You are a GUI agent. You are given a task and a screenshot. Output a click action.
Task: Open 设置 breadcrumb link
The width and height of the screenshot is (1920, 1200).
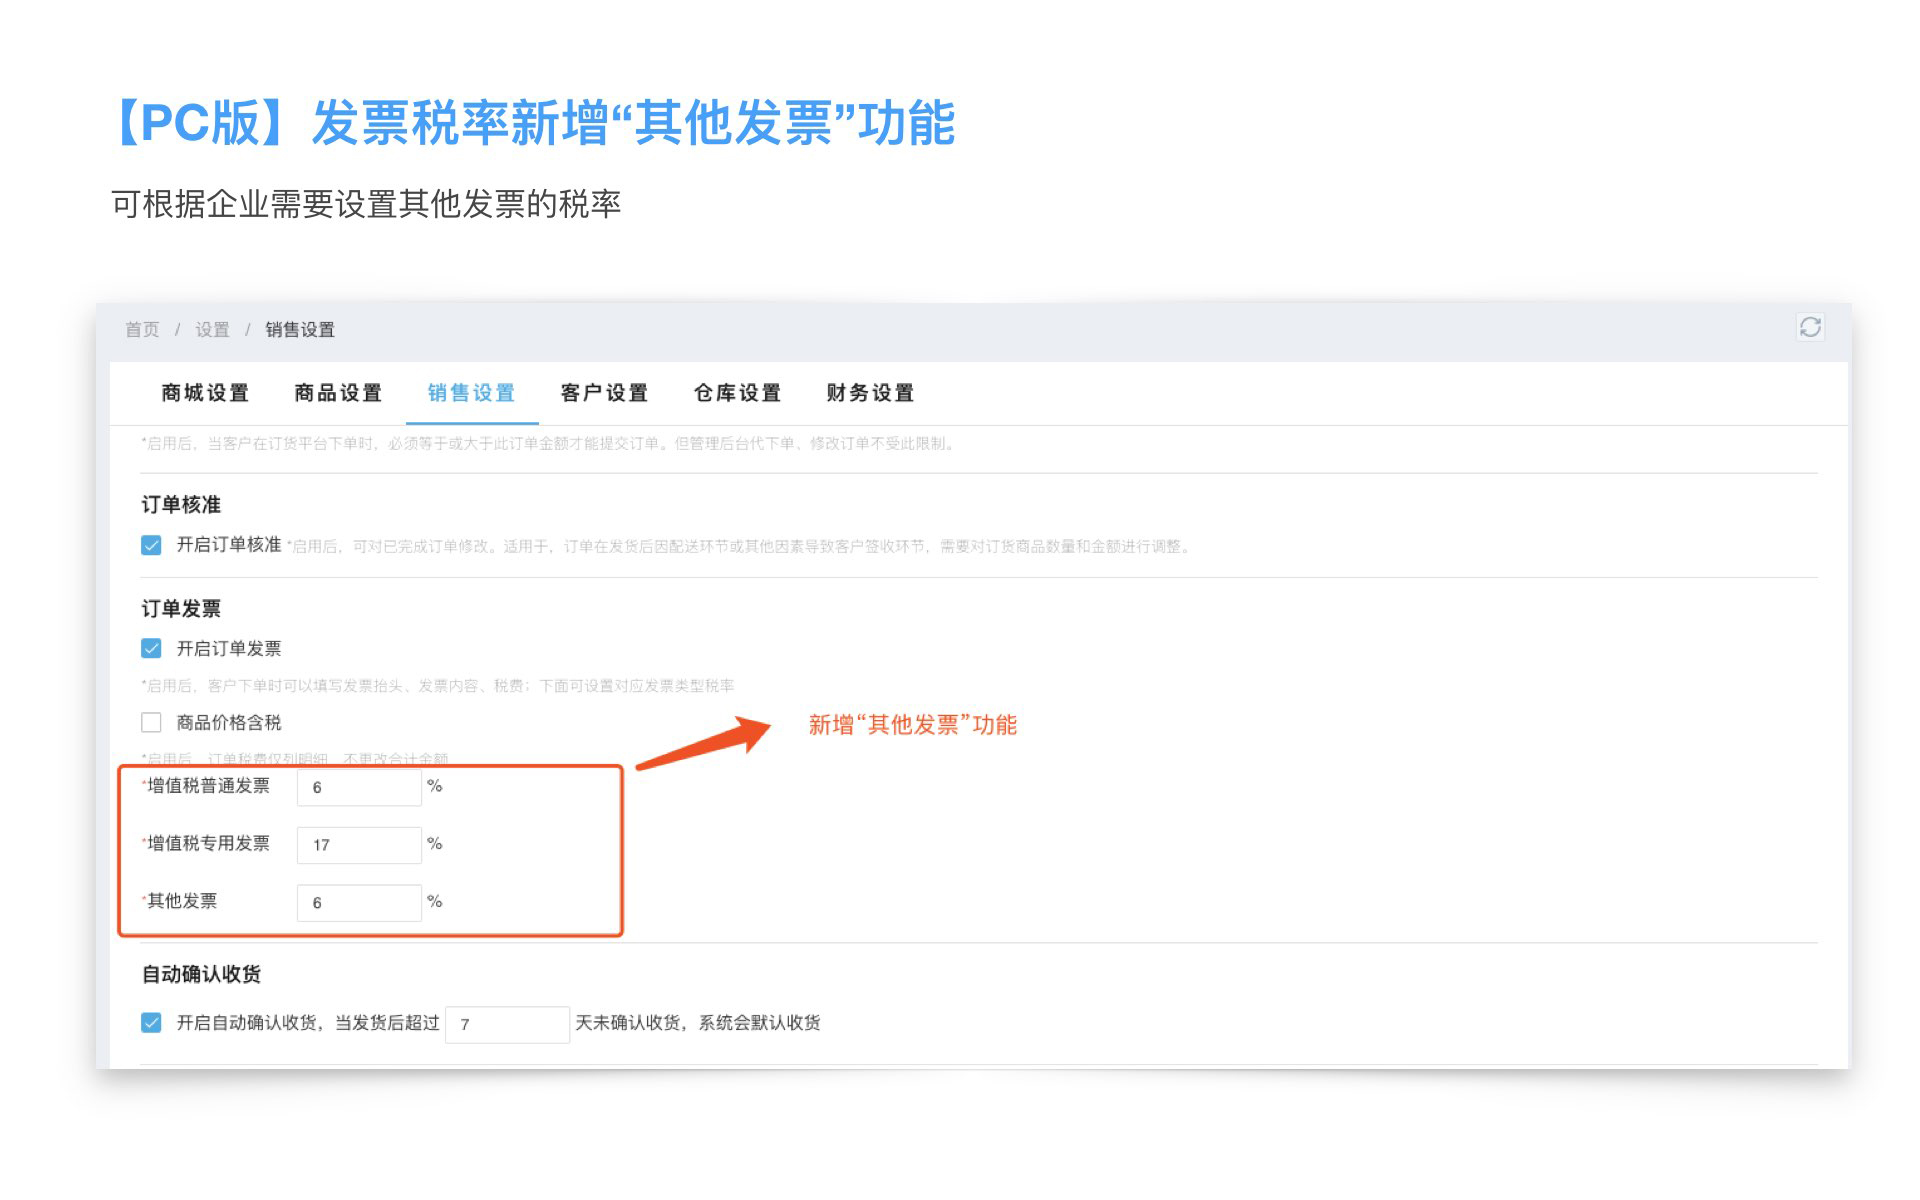click(212, 330)
